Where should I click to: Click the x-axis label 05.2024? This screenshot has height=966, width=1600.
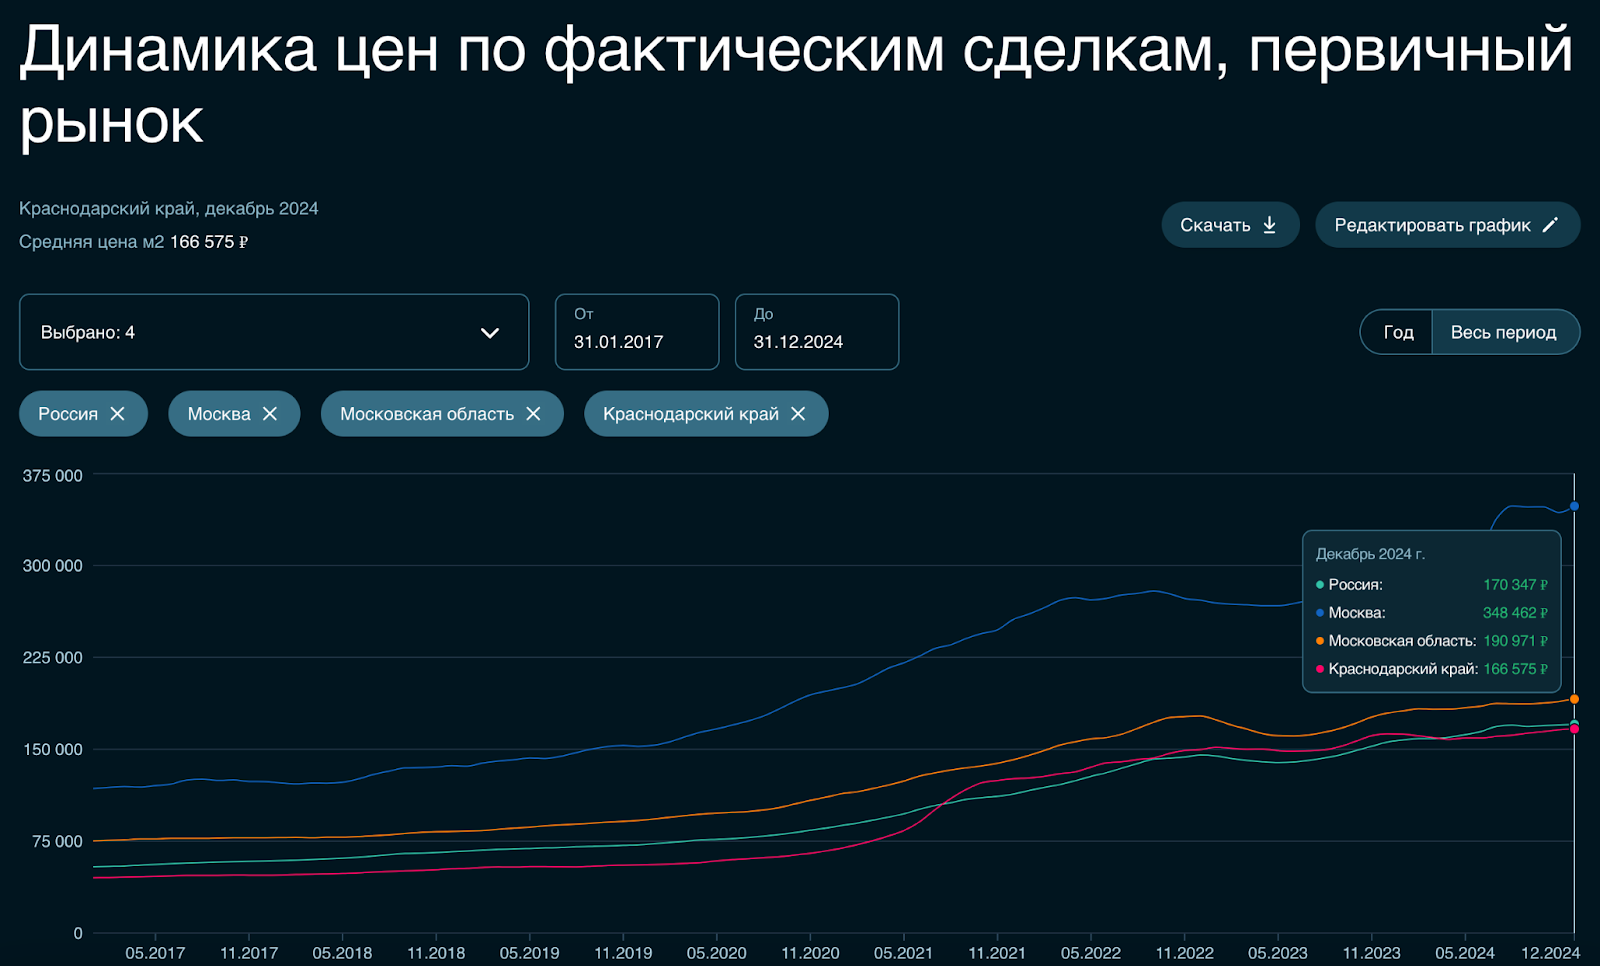point(1465,953)
